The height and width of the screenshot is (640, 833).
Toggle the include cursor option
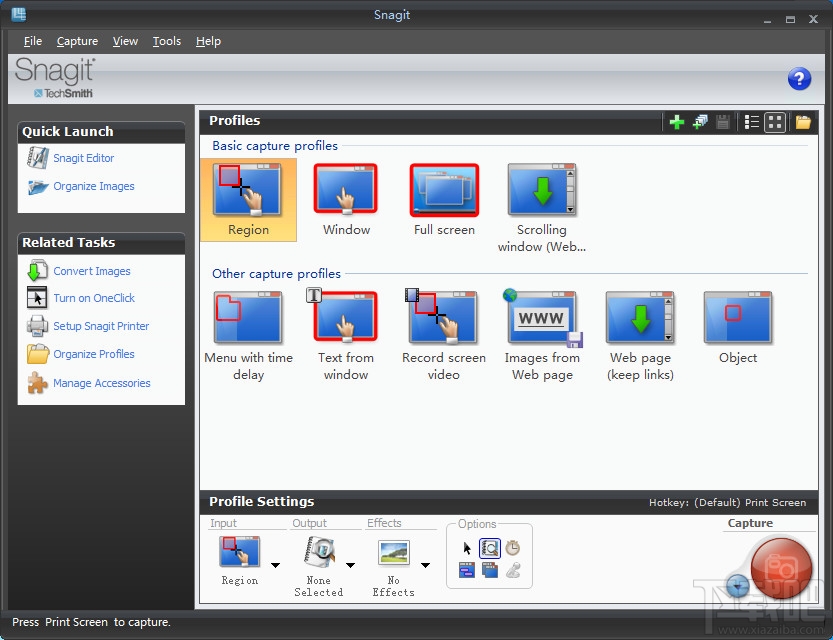click(467, 548)
